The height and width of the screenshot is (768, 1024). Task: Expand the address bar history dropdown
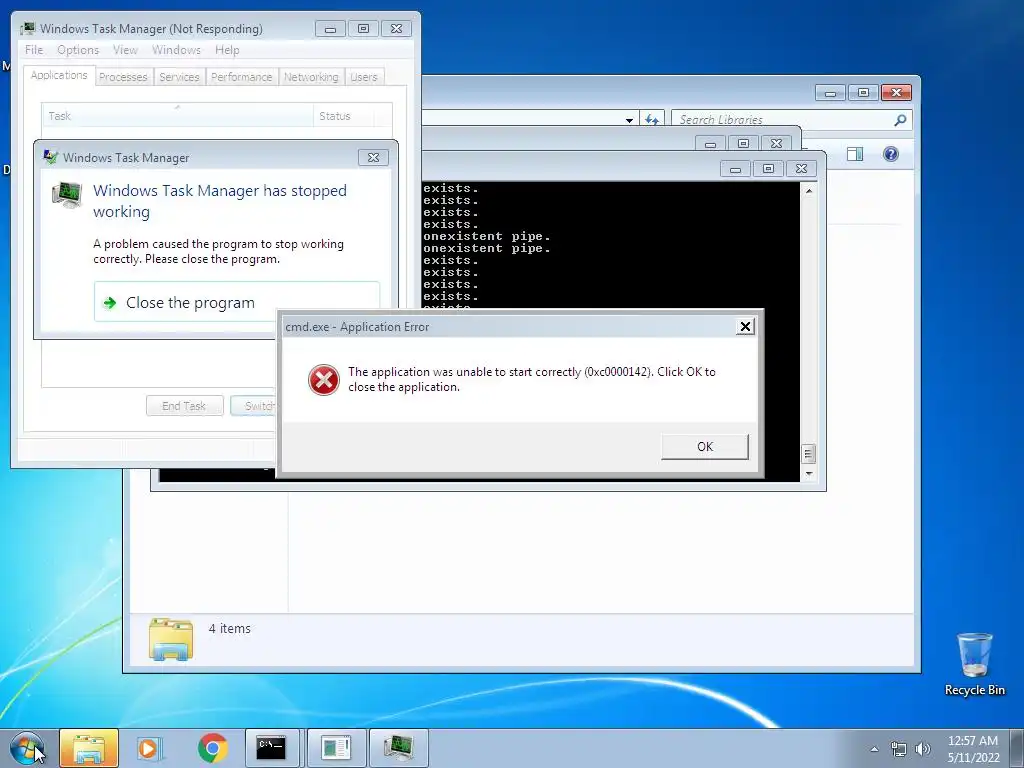click(629, 120)
